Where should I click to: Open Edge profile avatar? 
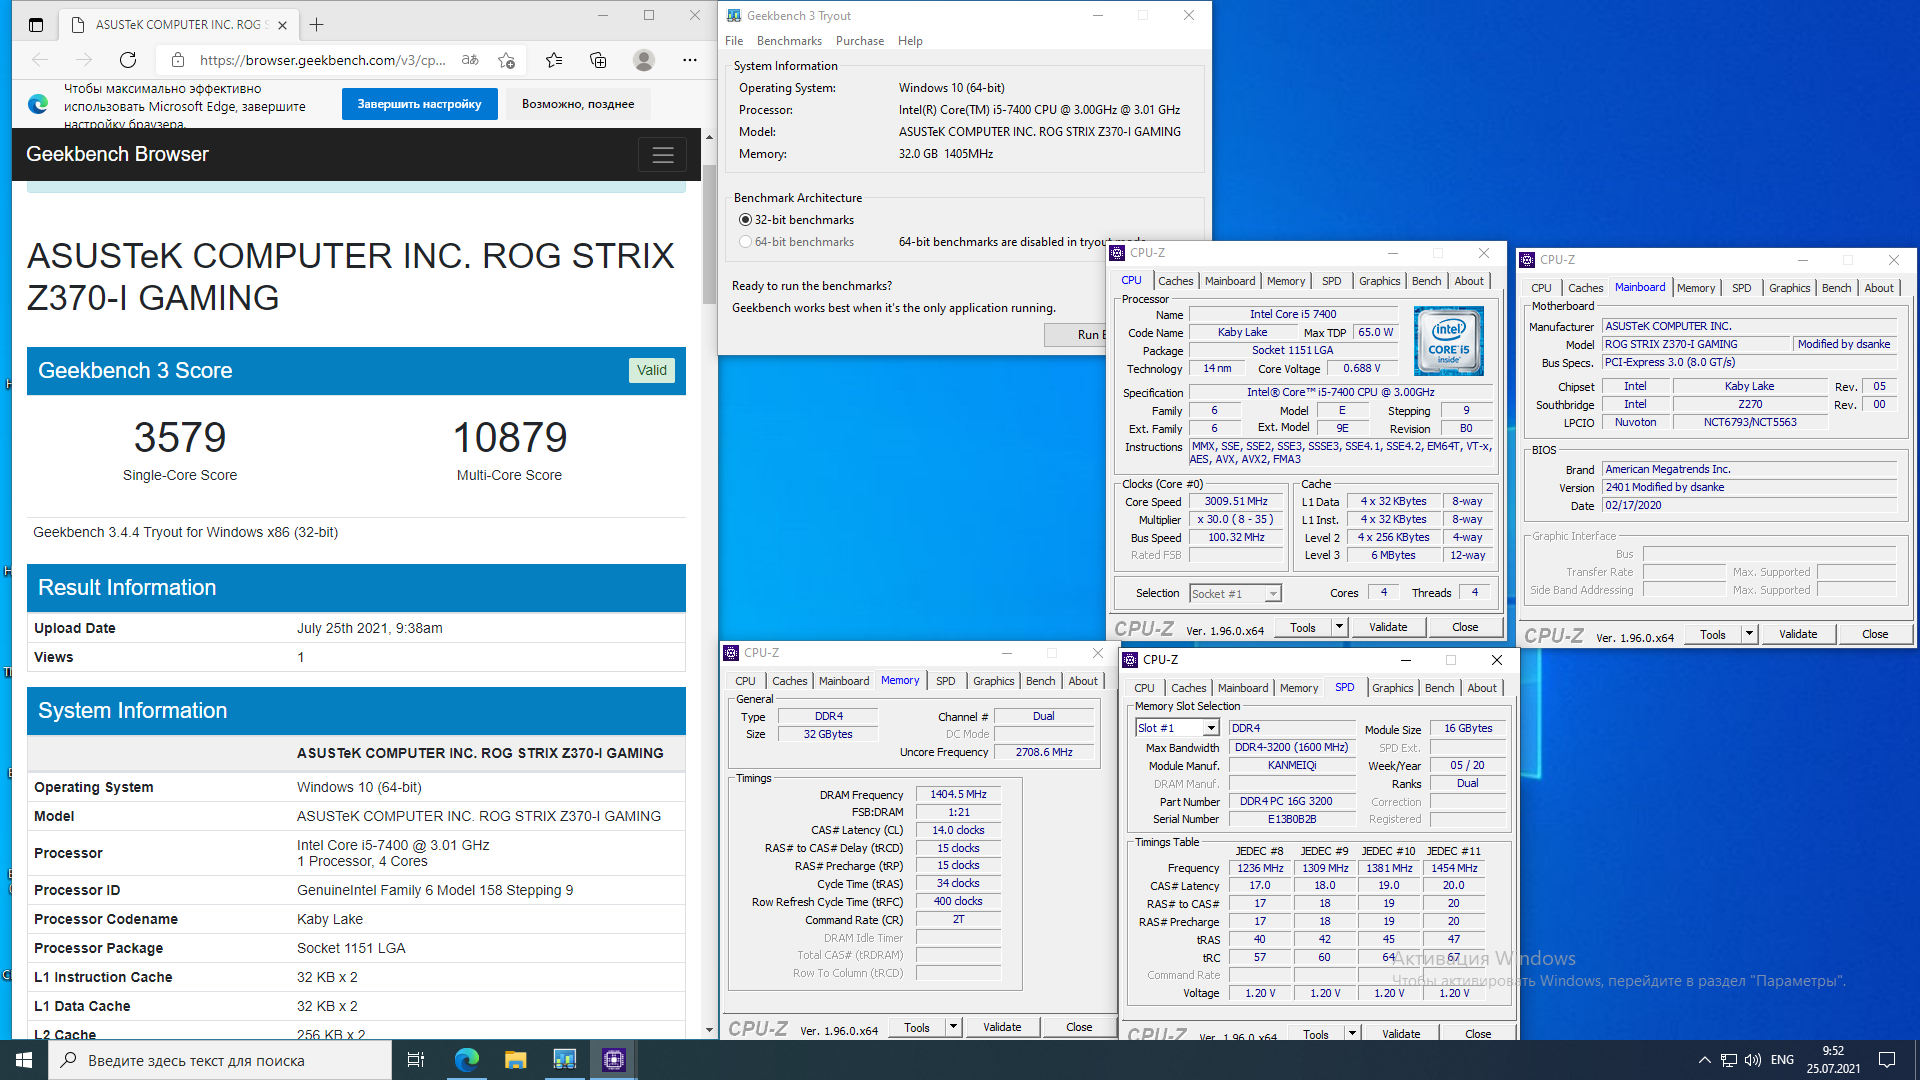pyautogui.click(x=644, y=60)
